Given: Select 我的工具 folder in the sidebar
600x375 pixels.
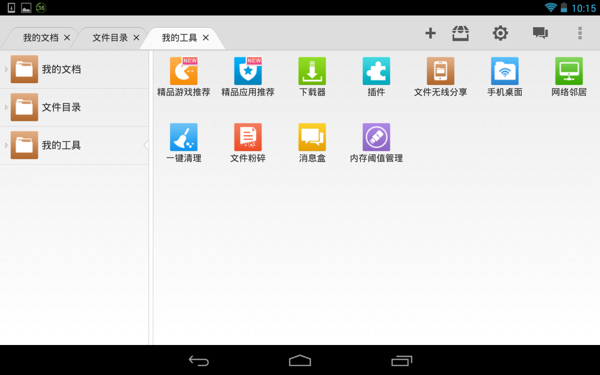Looking at the screenshot, I should (x=74, y=145).
